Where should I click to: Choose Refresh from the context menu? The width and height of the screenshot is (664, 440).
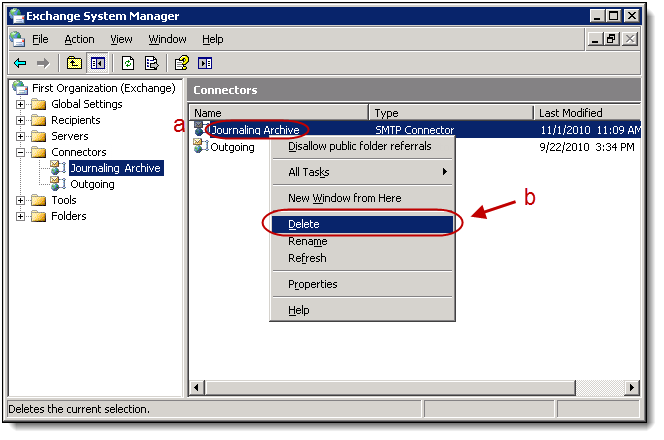pos(362,258)
